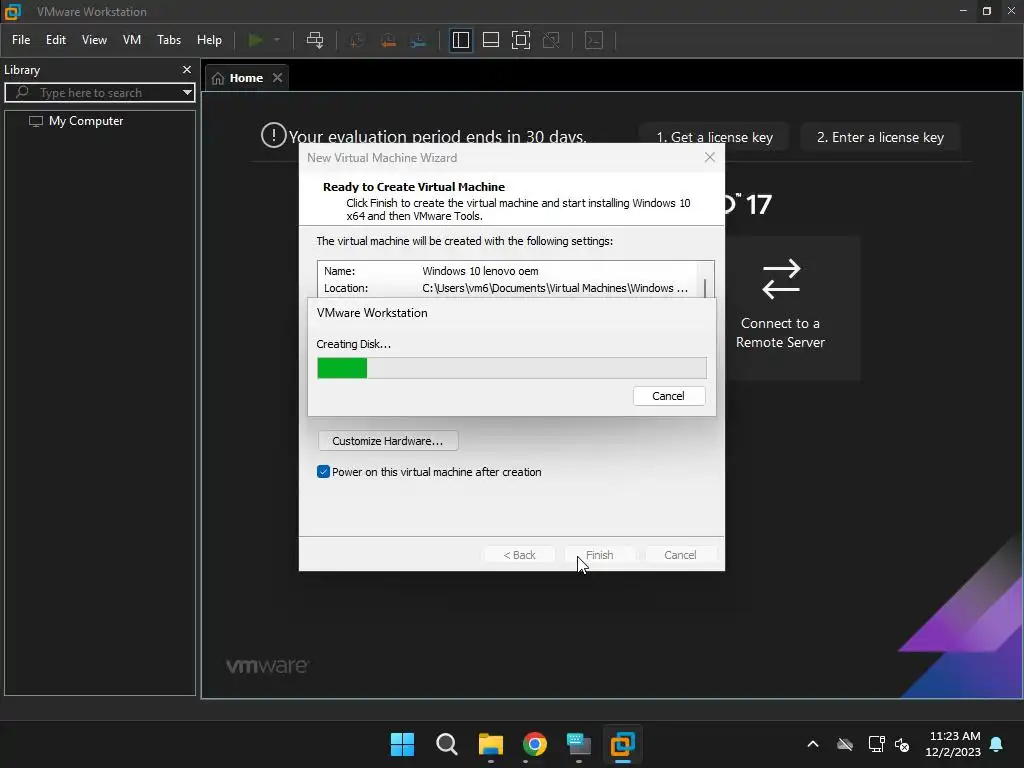Close the Library panel

[x=187, y=69]
